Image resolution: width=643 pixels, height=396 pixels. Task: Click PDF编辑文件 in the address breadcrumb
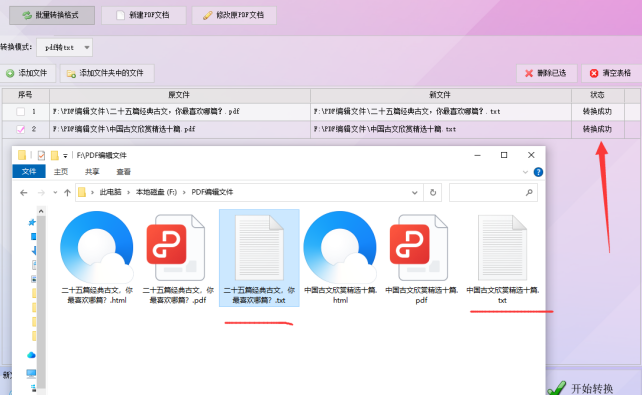click(x=212, y=192)
